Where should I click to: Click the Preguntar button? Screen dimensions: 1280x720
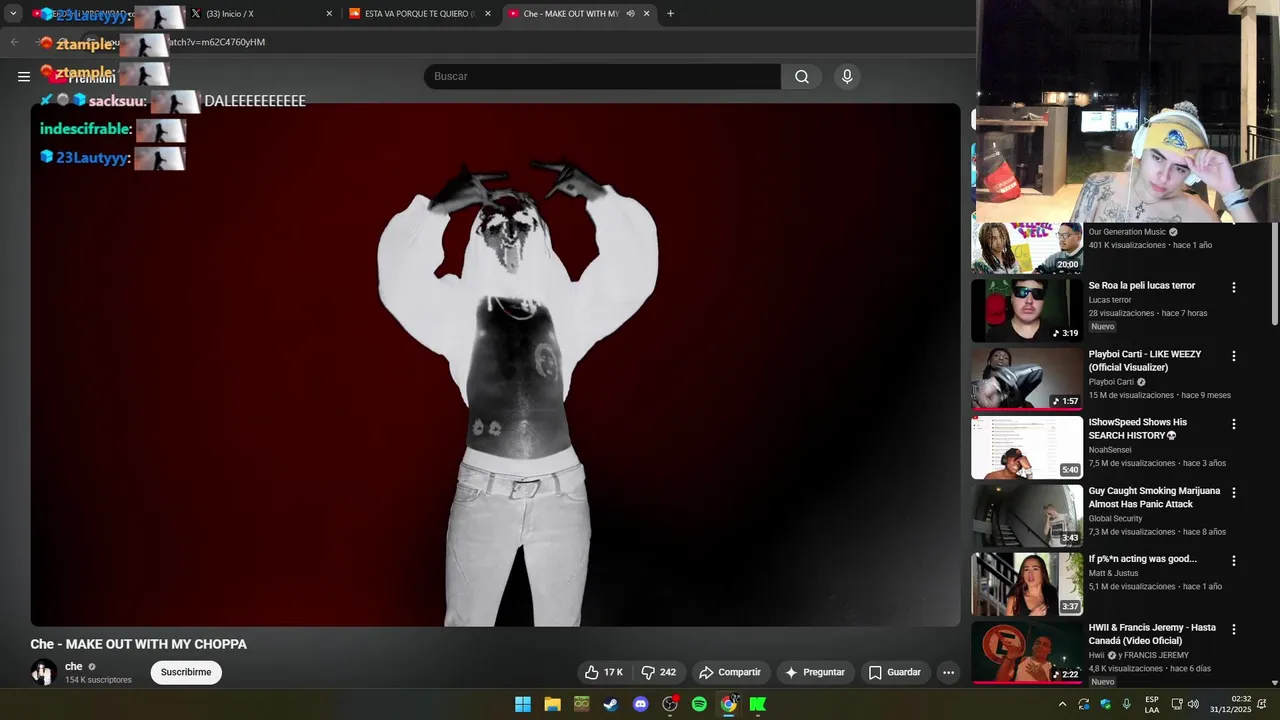click(815, 672)
